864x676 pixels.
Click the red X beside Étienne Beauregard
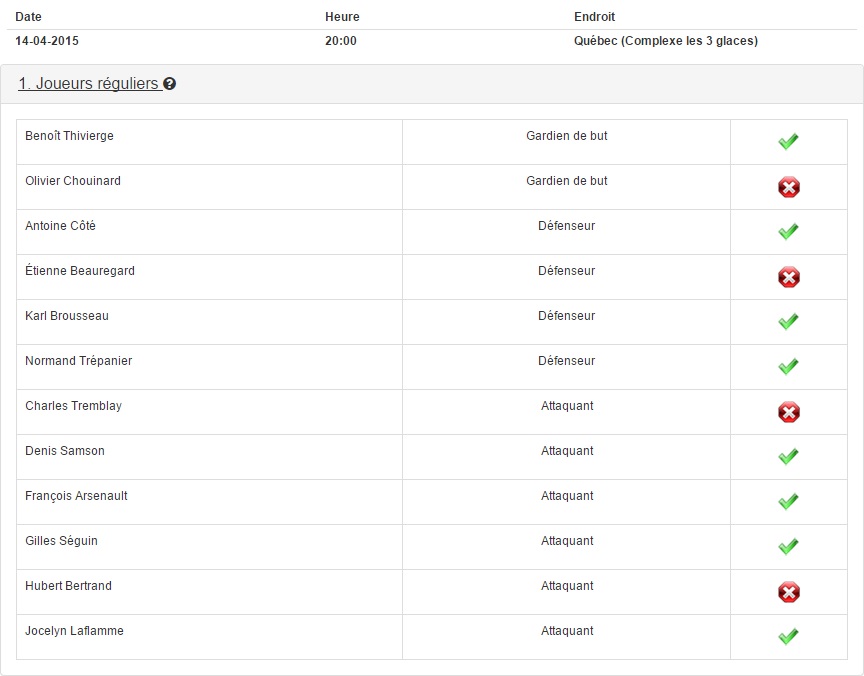(789, 277)
